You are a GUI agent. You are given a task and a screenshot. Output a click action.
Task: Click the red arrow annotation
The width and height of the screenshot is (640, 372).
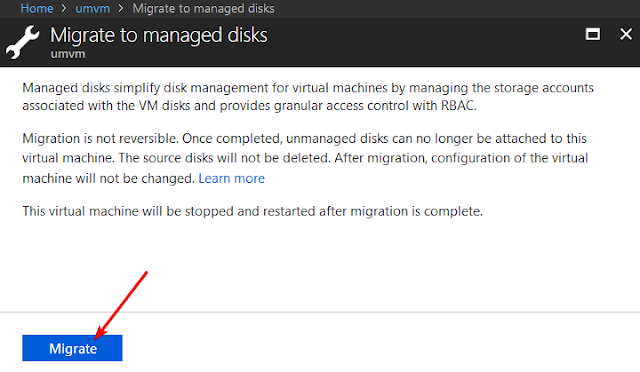[x=121, y=305]
